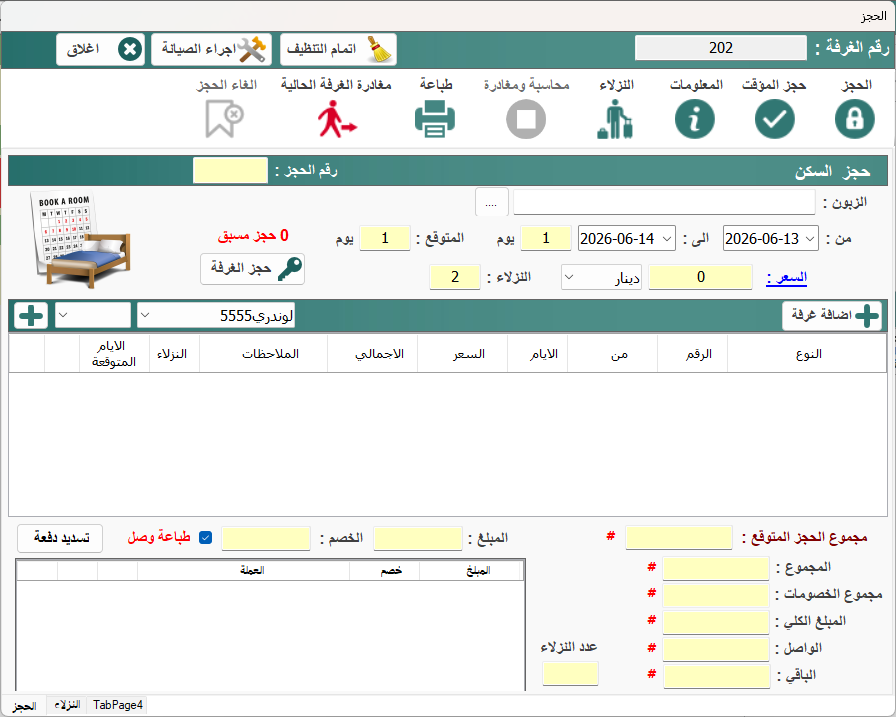896x717 pixels.
Task: Click the المجموع total field
Action: pyautogui.click(x=716, y=568)
